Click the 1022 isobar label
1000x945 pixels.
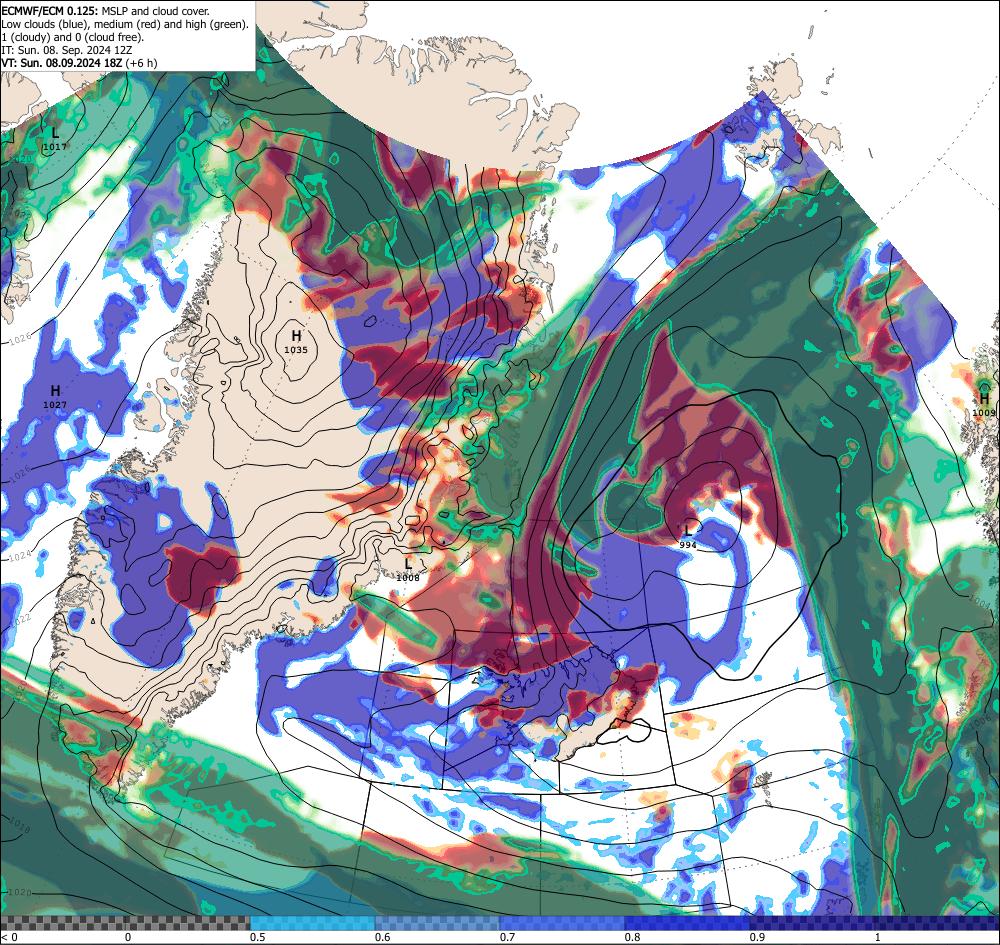coord(21,619)
